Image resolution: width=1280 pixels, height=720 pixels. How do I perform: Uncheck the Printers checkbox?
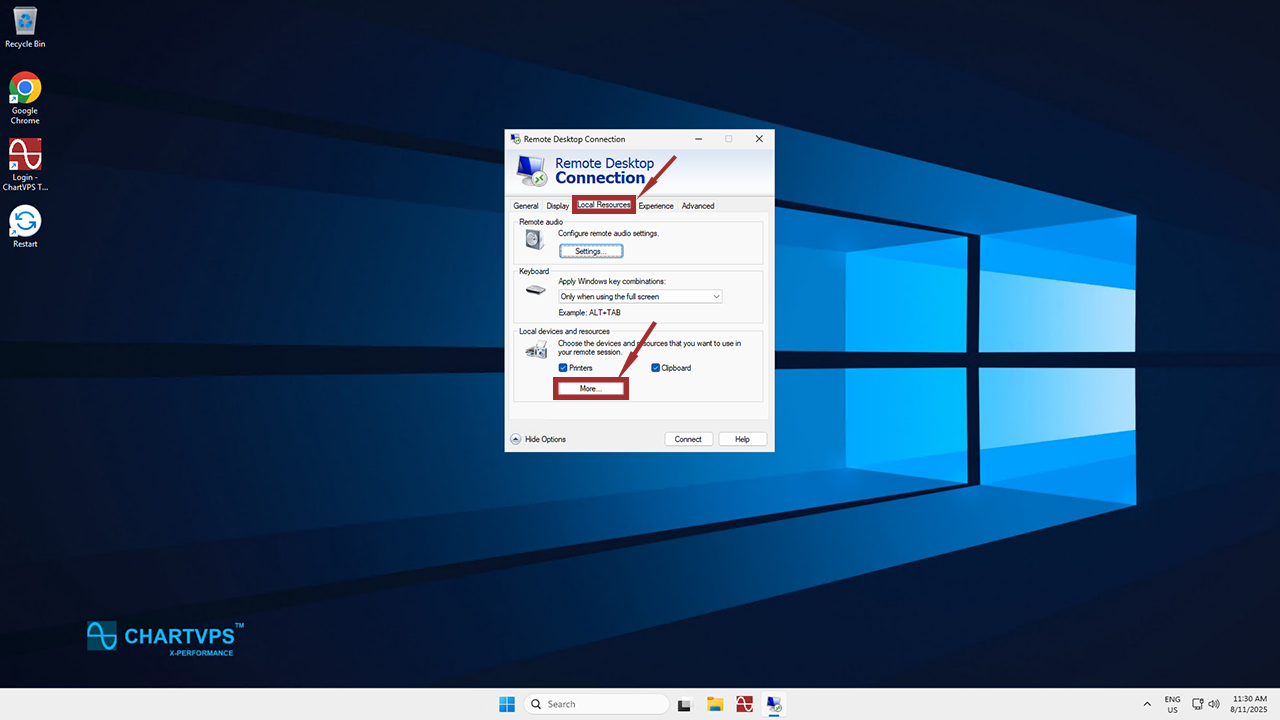click(563, 368)
